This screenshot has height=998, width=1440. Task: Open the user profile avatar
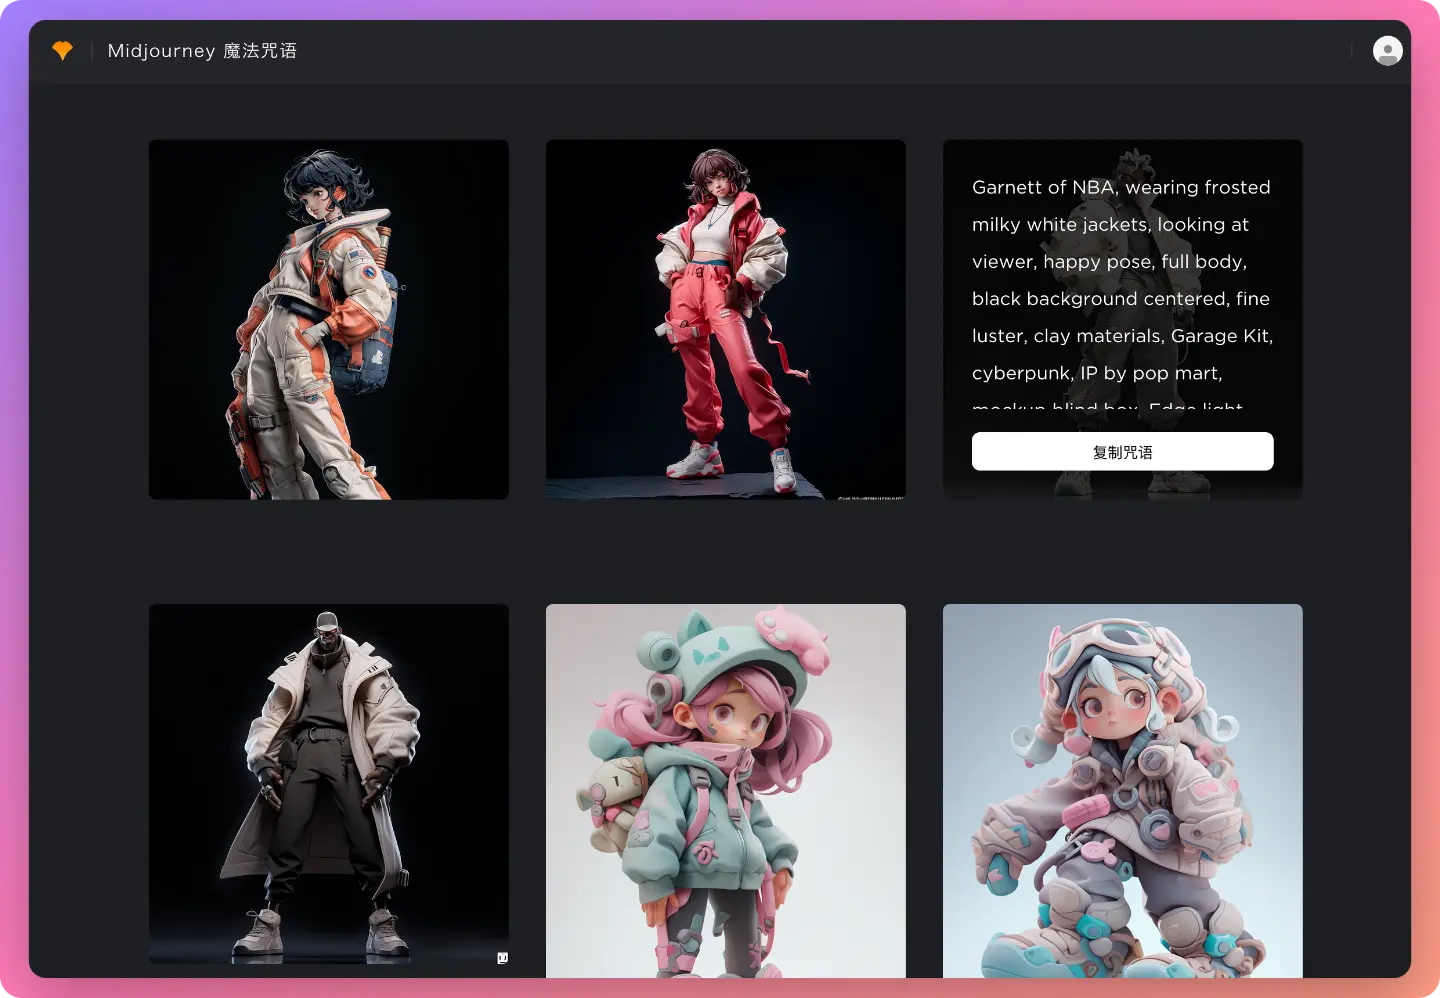click(1387, 50)
